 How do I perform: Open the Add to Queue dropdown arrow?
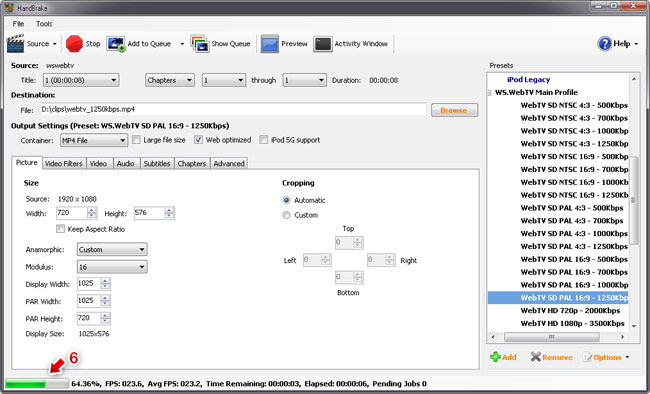pos(182,44)
